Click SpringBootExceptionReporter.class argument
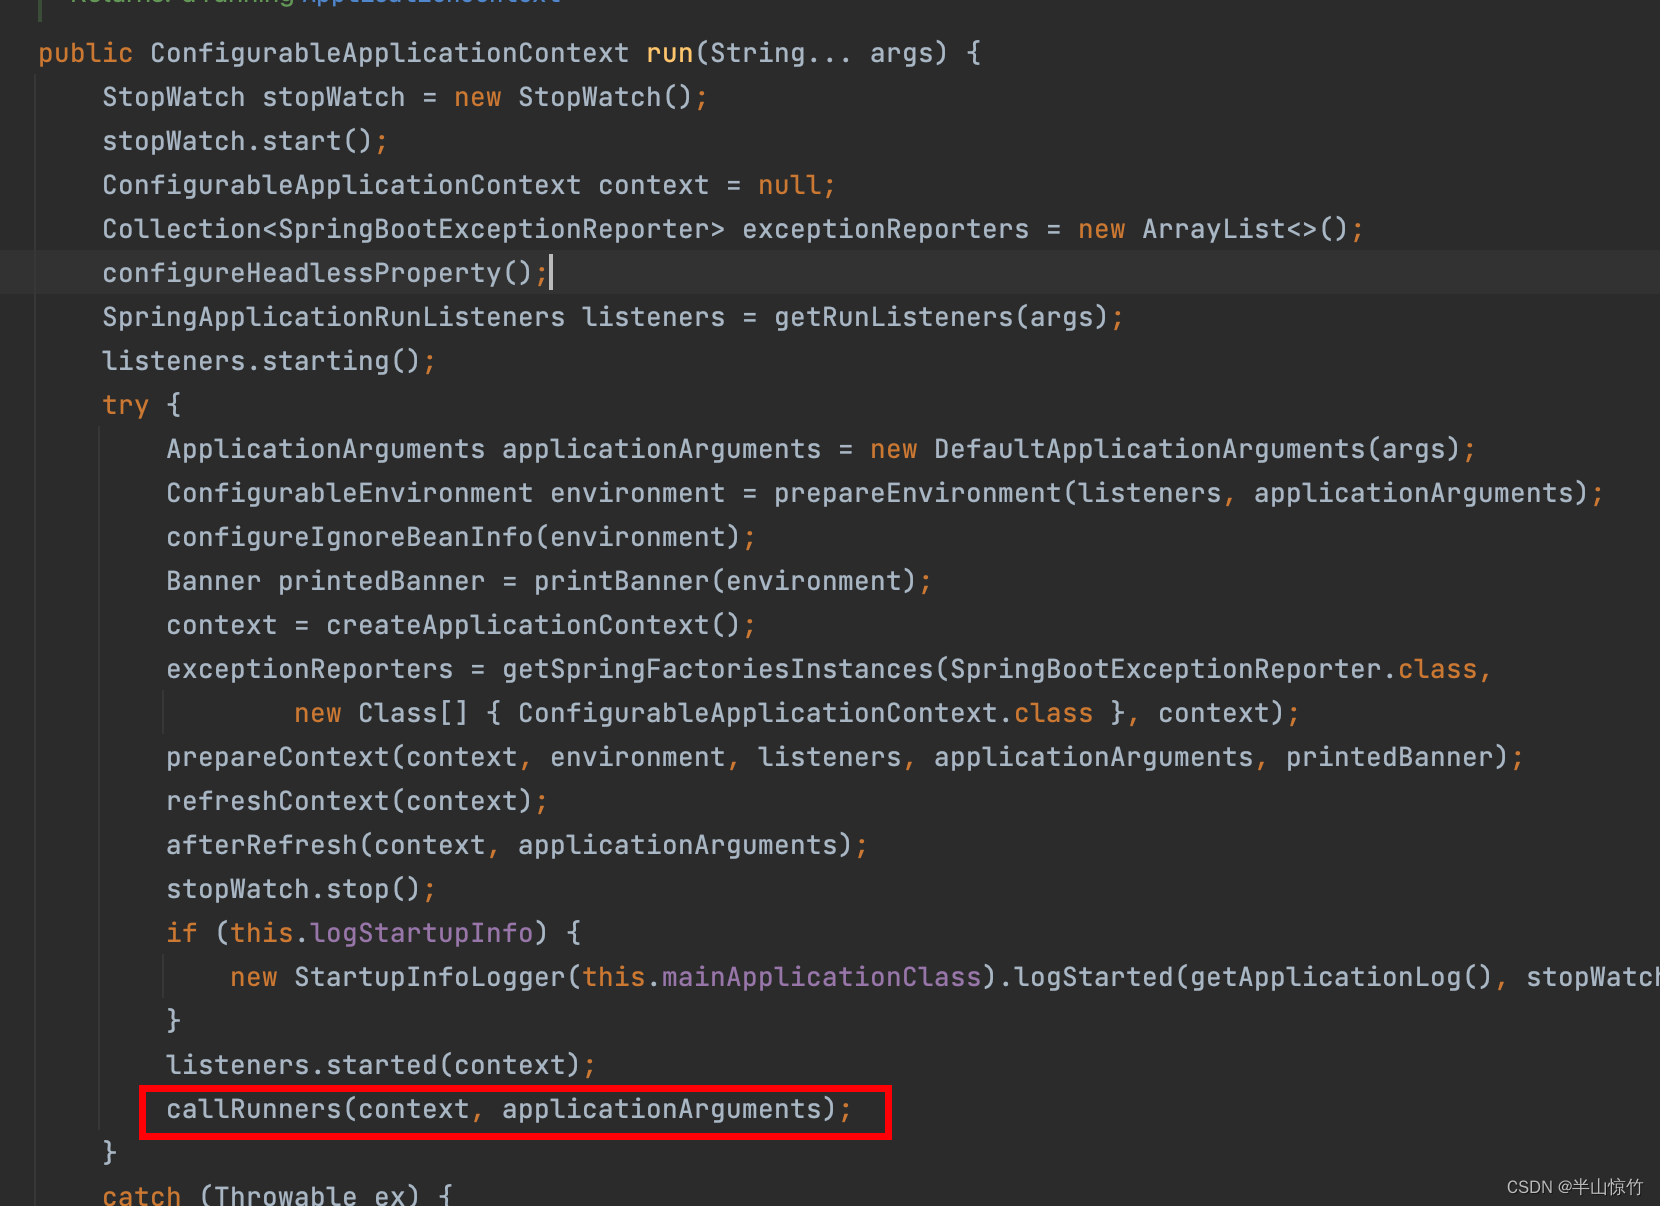The width and height of the screenshot is (1660, 1206). click(1214, 669)
